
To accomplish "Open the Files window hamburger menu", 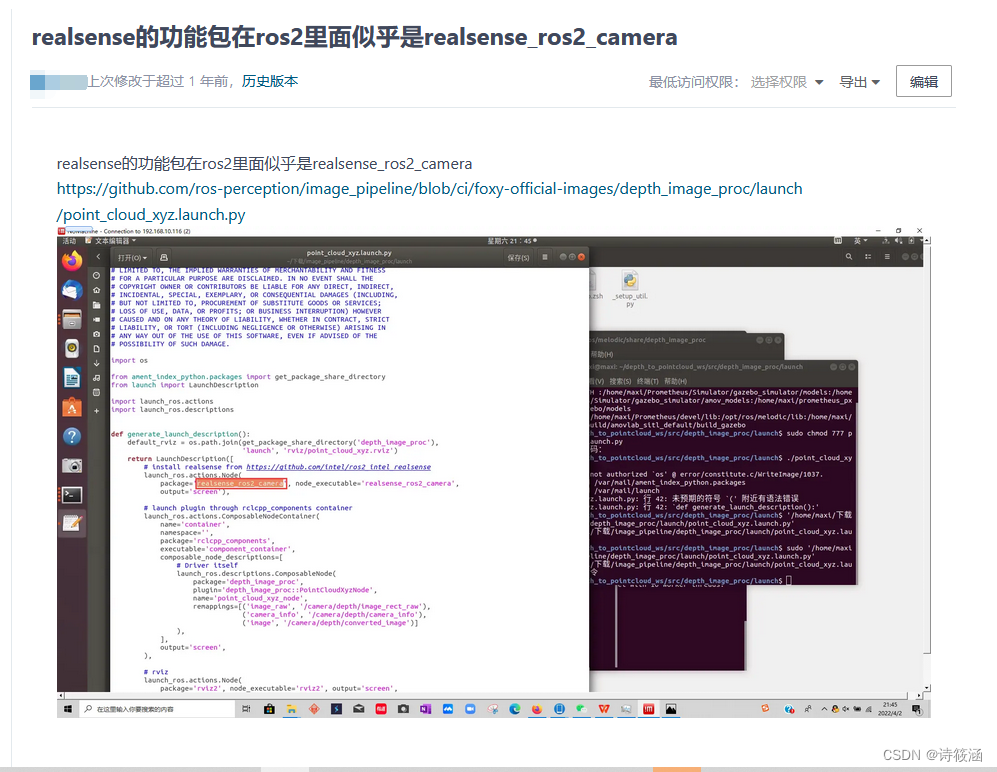I will 887,257.
